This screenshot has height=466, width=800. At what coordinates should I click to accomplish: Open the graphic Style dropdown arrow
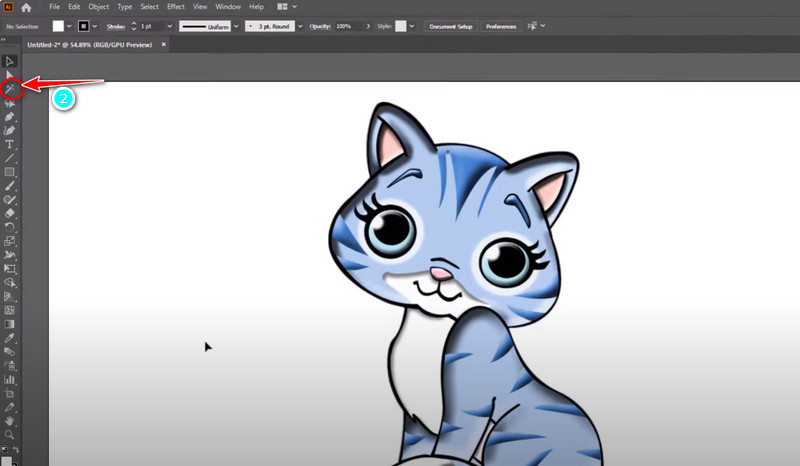(x=412, y=26)
